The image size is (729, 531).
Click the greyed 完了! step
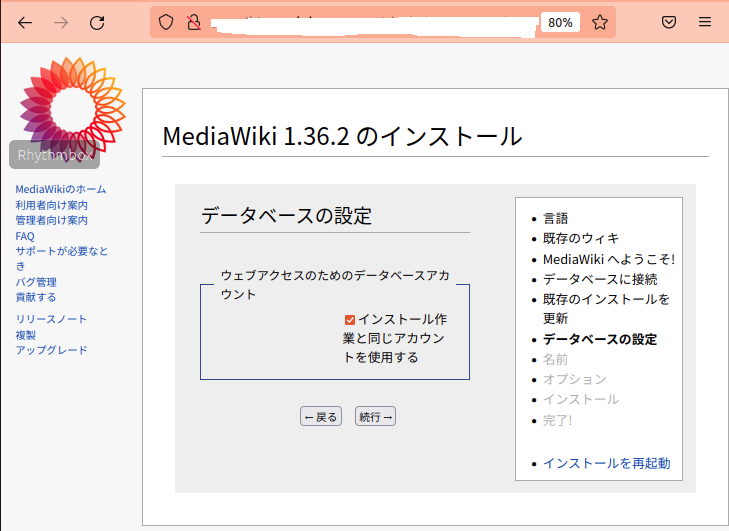coord(557,421)
